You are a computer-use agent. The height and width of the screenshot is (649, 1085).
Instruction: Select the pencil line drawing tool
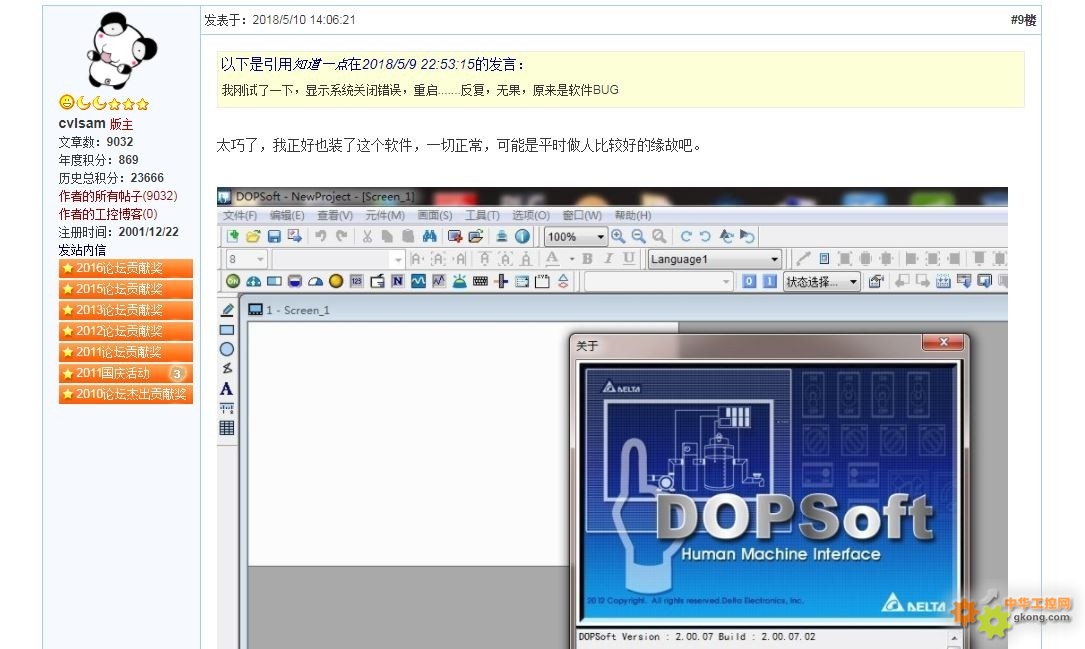[x=227, y=310]
